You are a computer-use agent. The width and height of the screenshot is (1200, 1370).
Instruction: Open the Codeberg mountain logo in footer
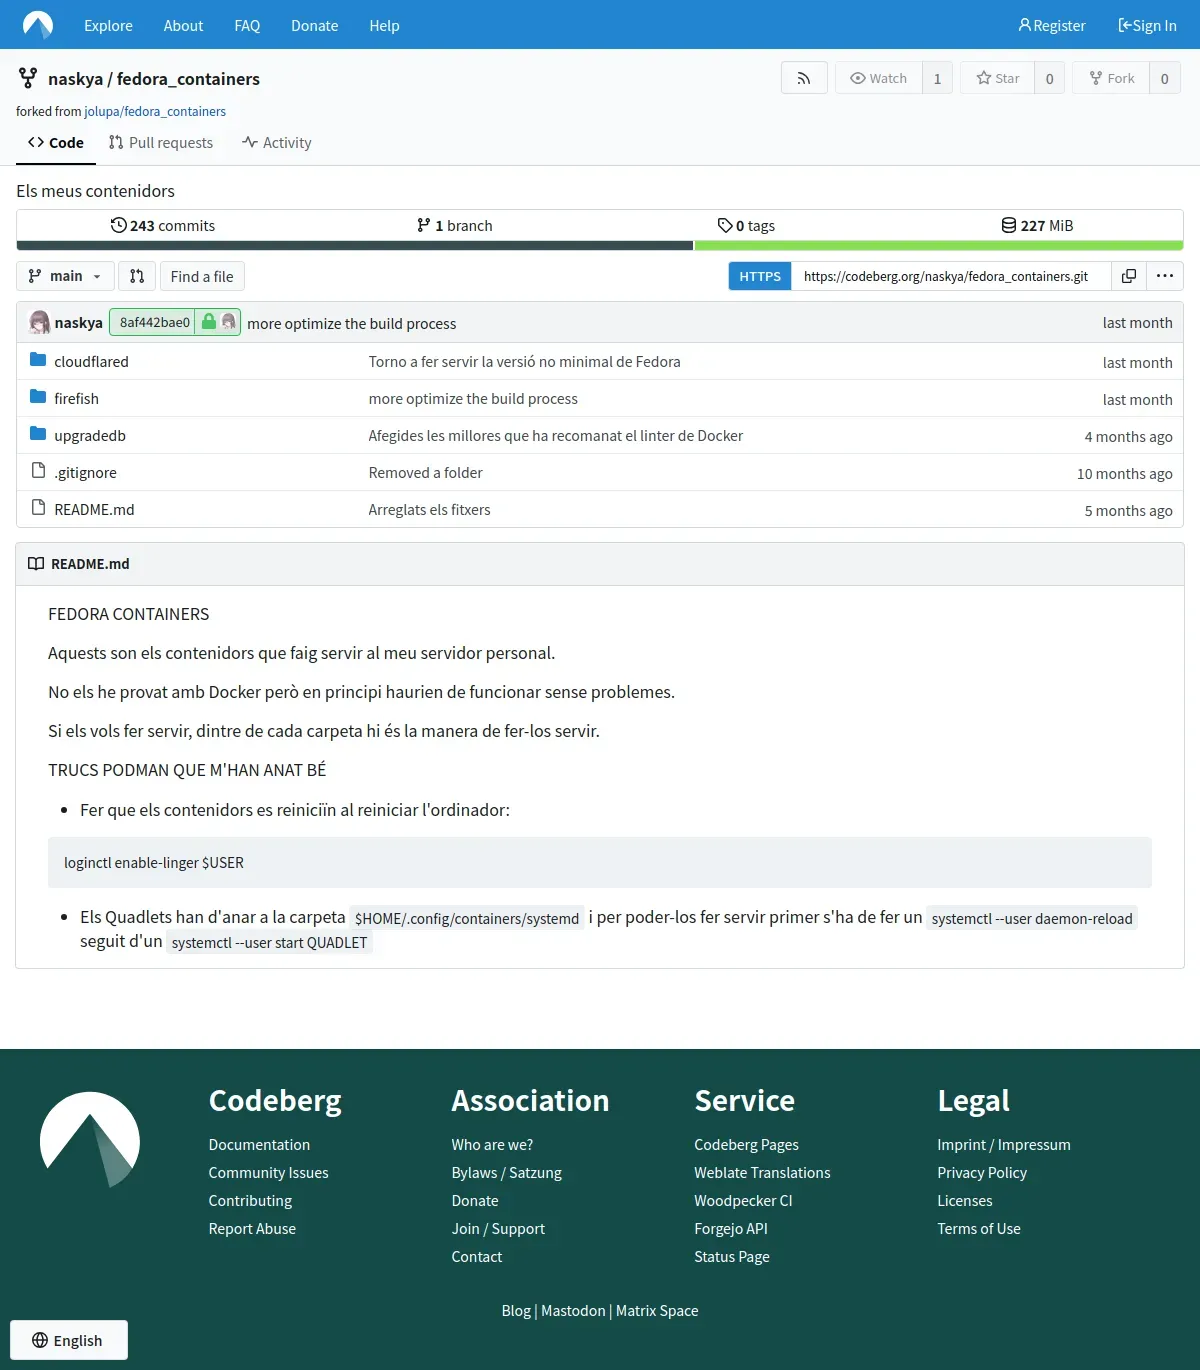point(90,1140)
